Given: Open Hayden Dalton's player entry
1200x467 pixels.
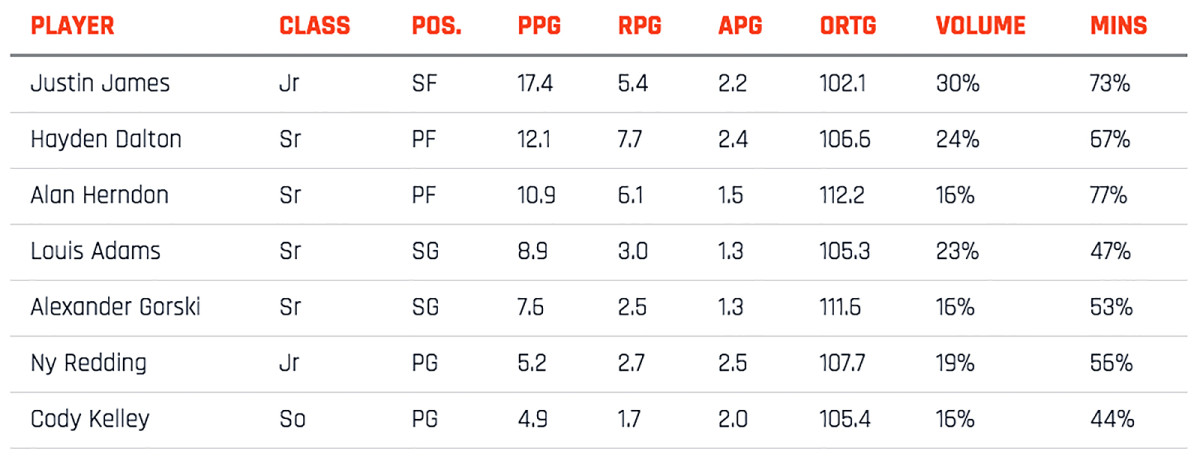Looking at the screenshot, I should (106, 139).
